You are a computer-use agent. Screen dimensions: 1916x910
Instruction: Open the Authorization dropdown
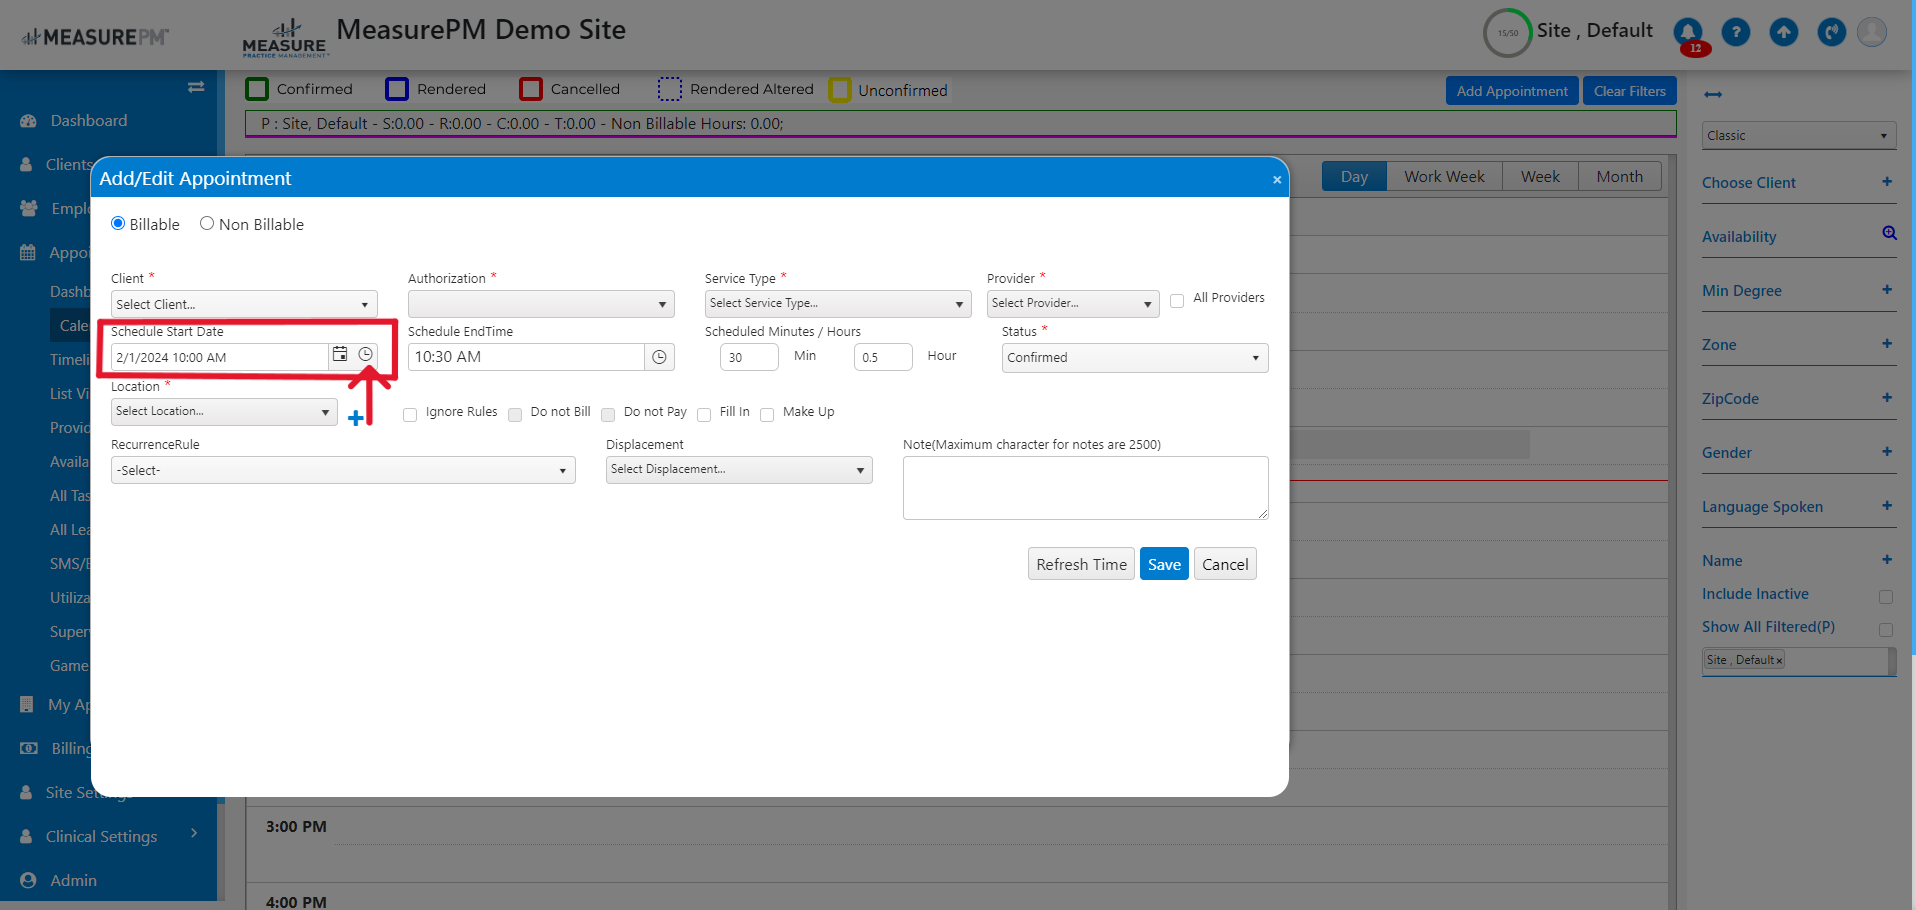[541, 304]
